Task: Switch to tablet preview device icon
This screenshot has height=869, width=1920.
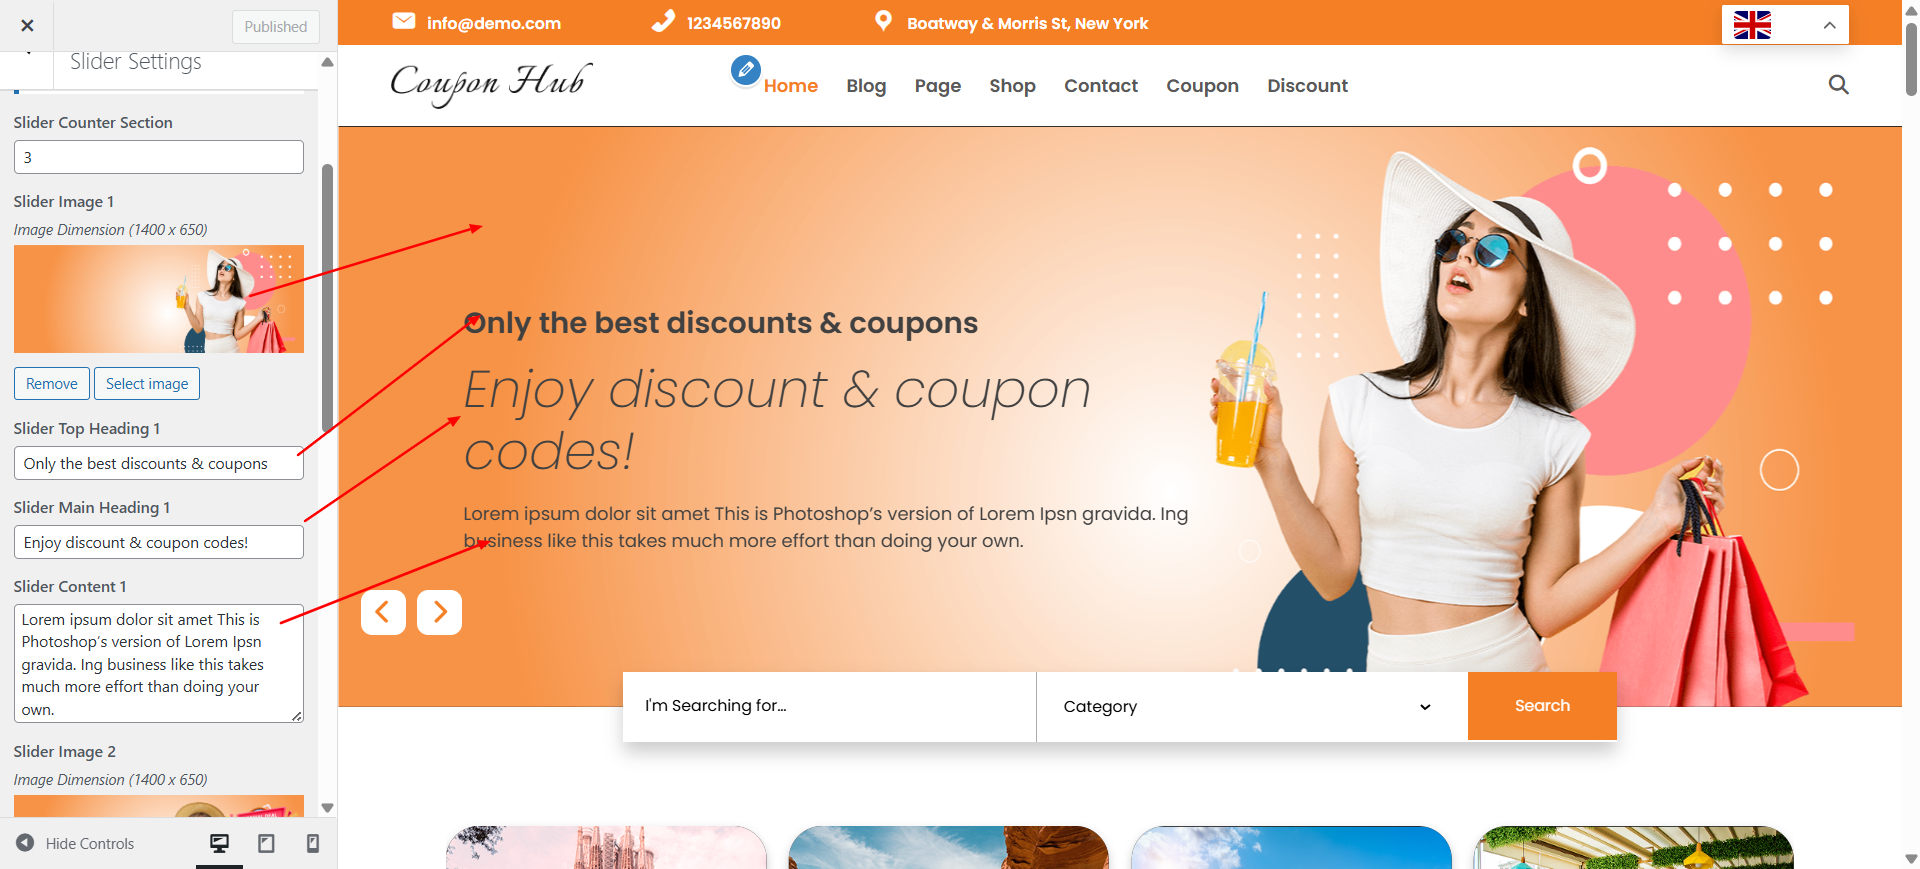Action: coord(266,843)
